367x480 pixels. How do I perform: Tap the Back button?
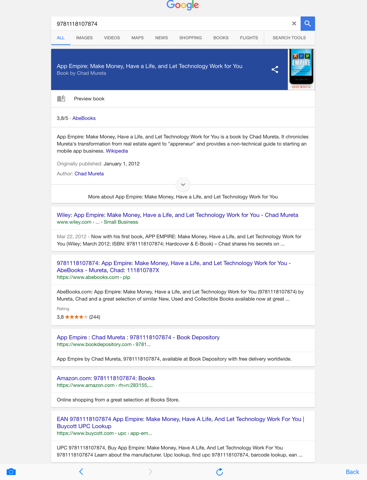(352, 472)
